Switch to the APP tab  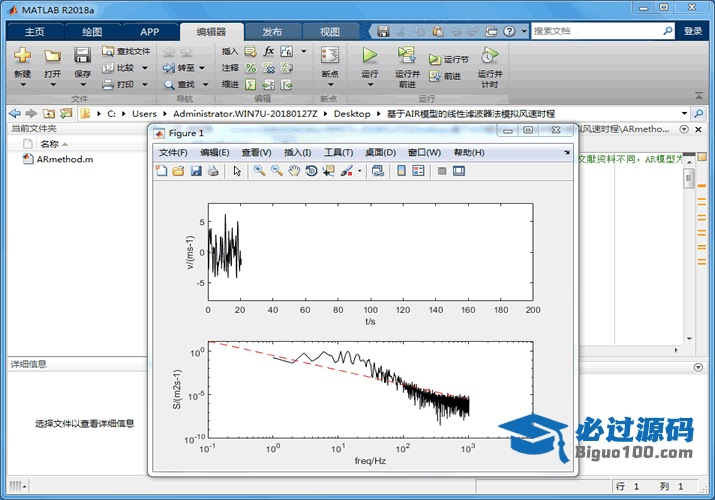[x=150, y=31]
